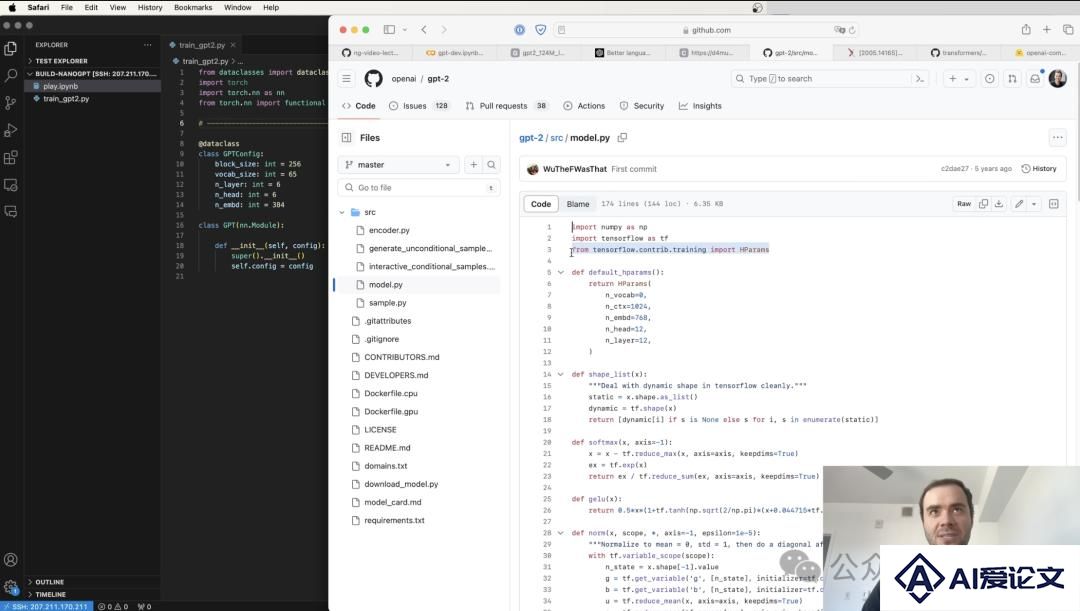Copy file path next to model.py
1080x611 pixels.
tap(622, 138)
